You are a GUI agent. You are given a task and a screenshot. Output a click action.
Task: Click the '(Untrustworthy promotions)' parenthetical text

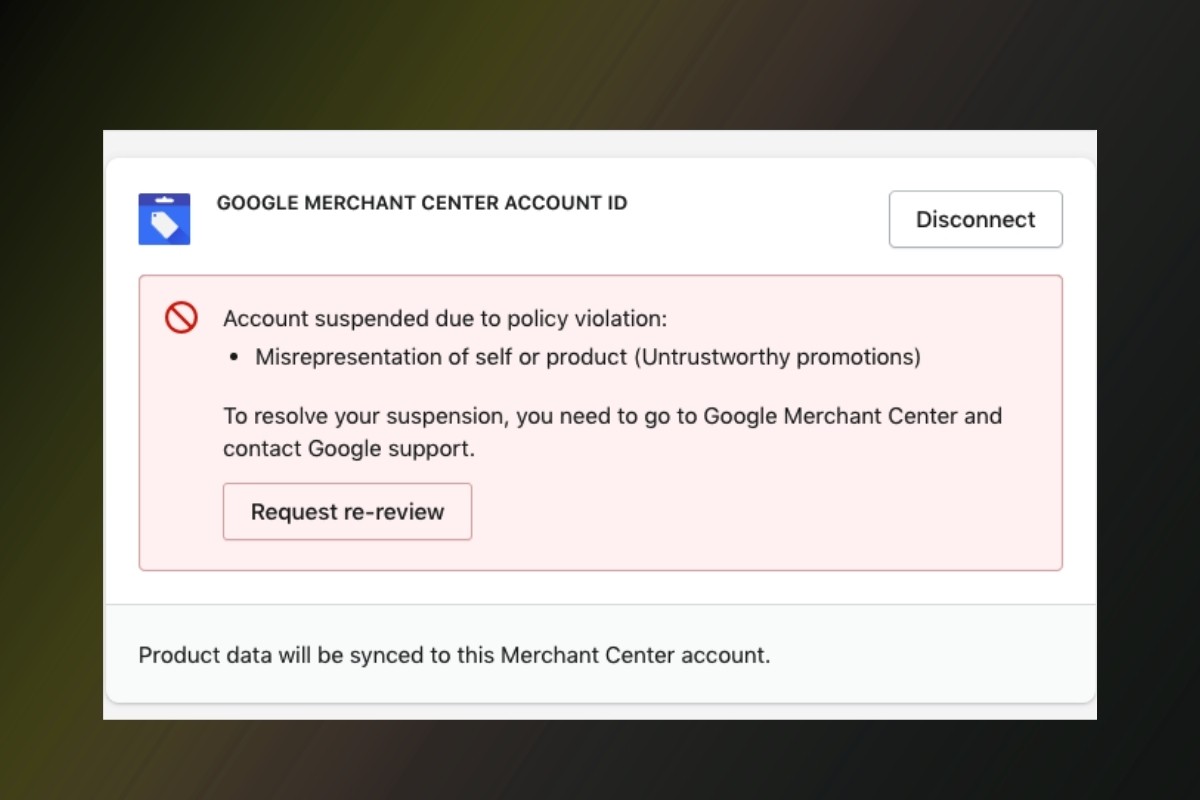[x=777, y=357]
